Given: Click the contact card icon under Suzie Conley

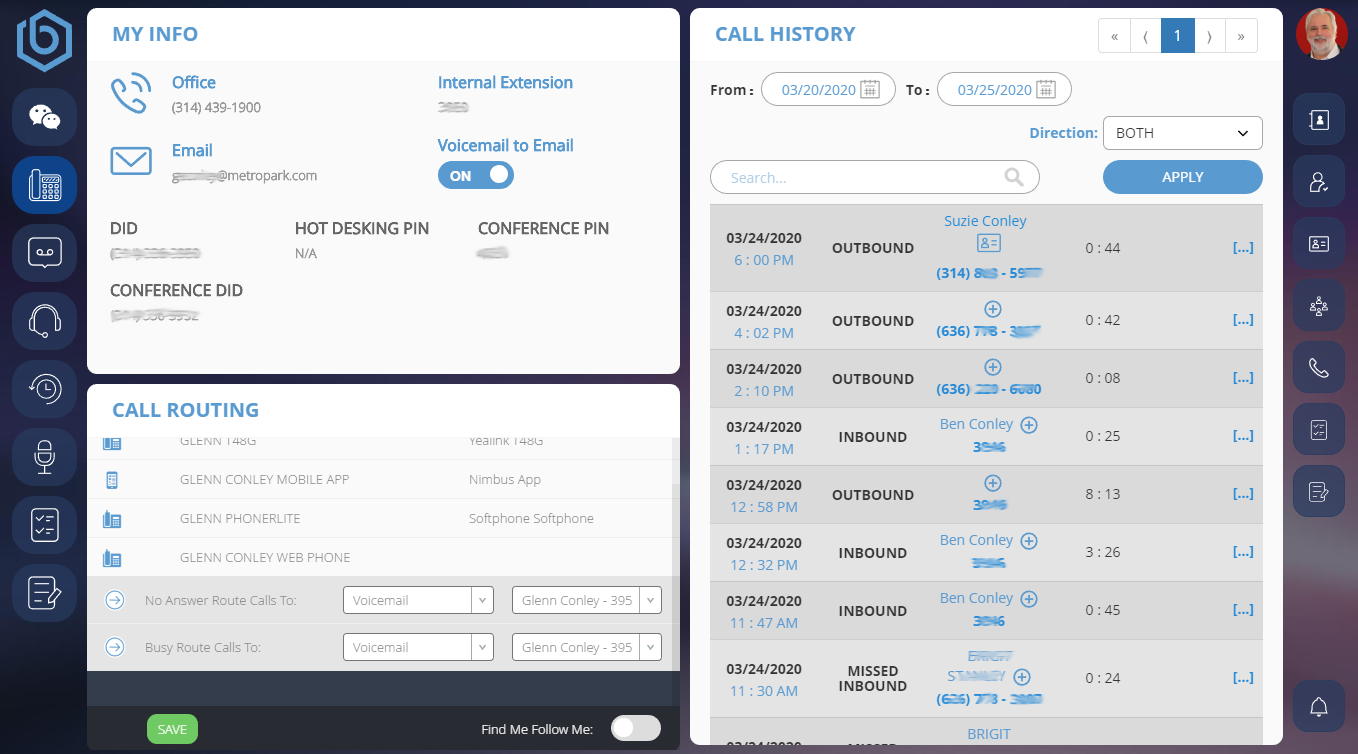Looking at the screenshot, I should [988, 243].
